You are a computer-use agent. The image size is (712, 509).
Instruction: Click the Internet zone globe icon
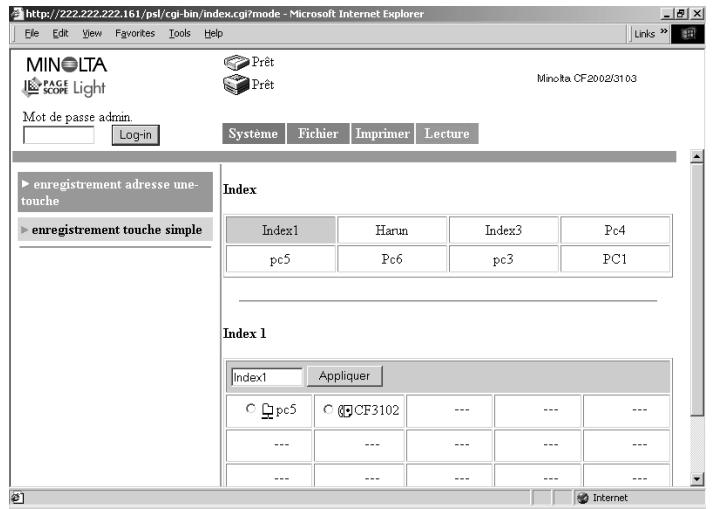pos(583,498)
